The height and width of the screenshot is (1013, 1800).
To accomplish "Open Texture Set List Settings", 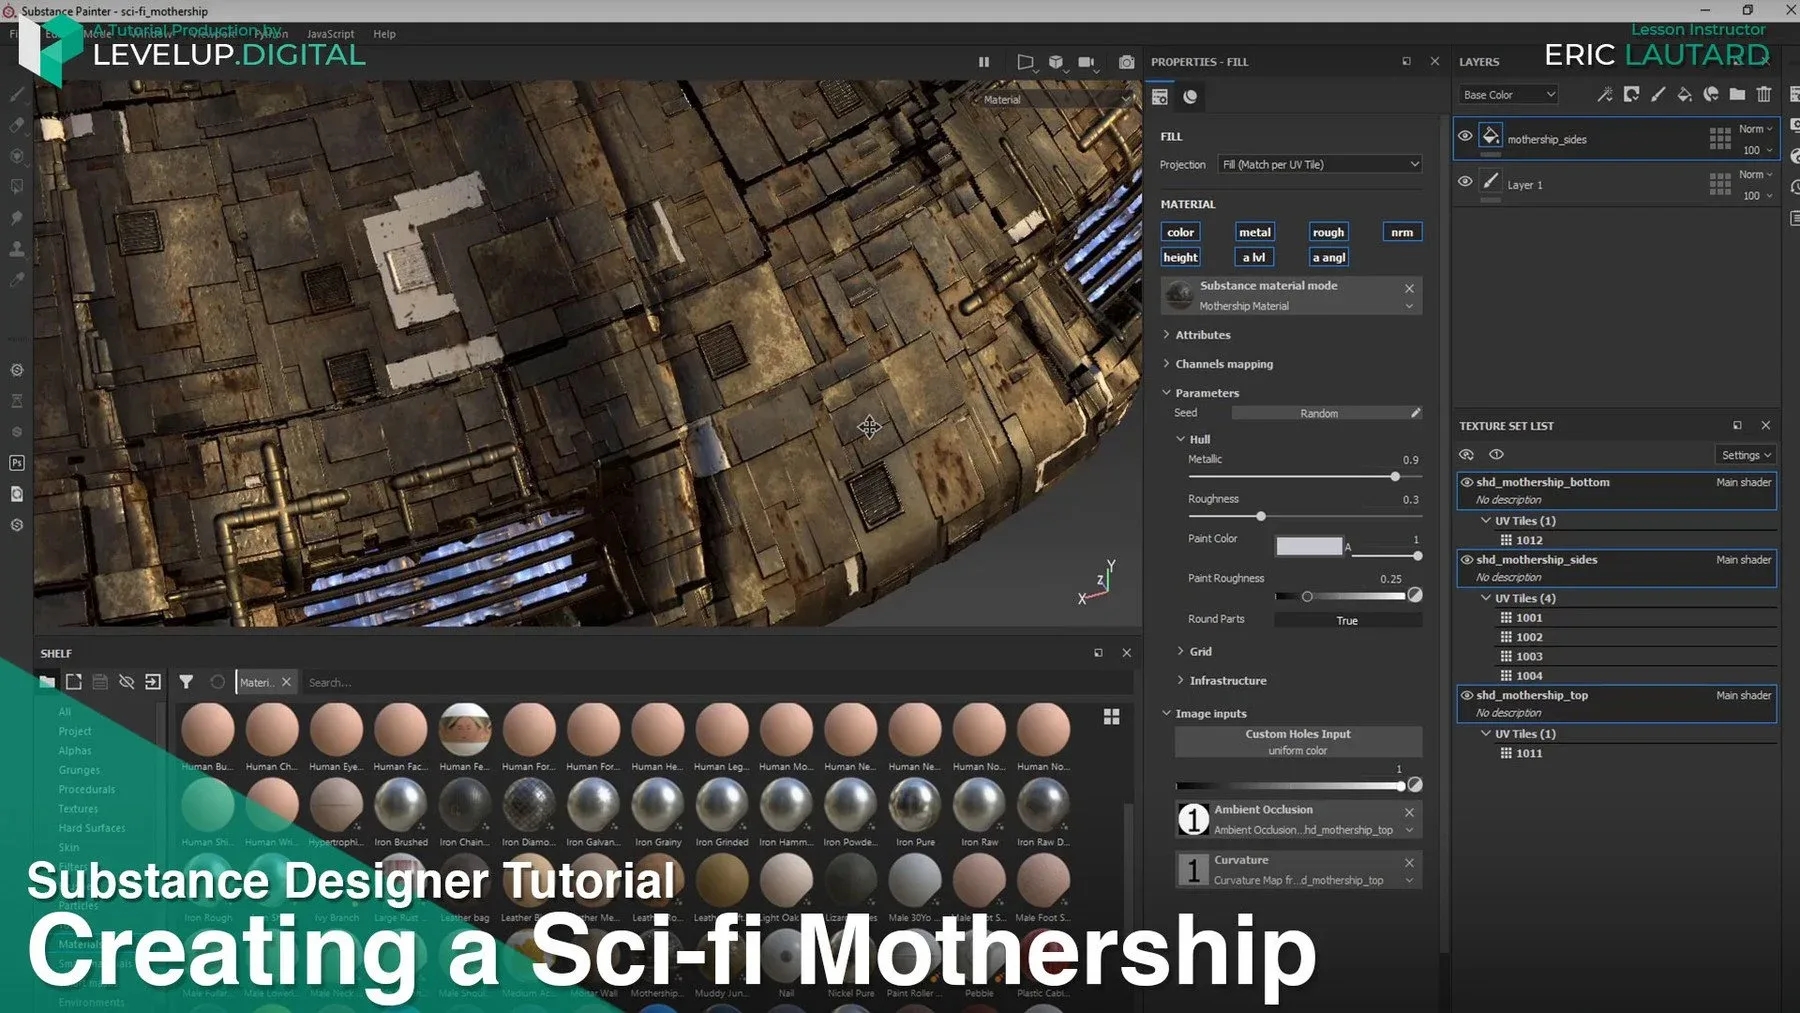I will click(1745, 455).
